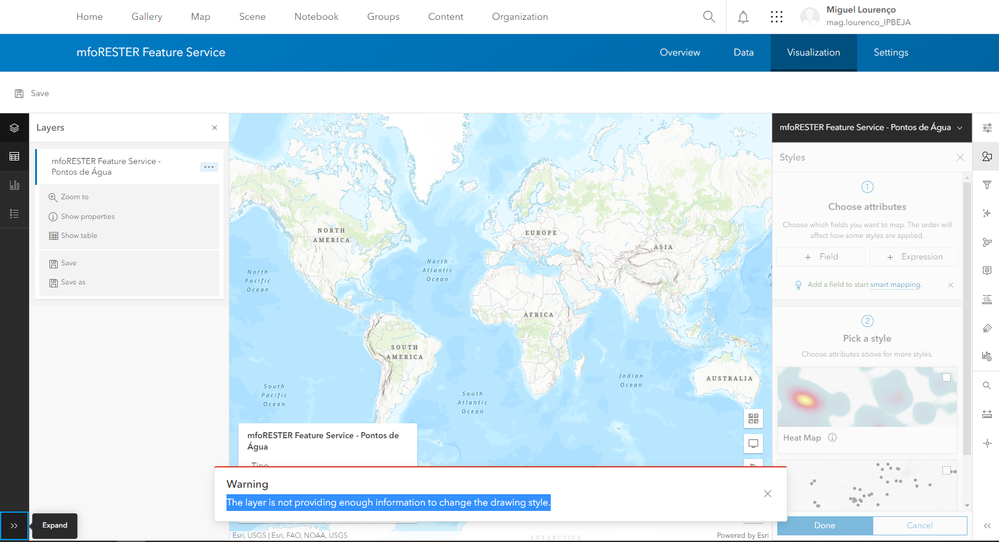Click Labels tag icon in right toolbar
The image size is (999, 542).
(x=987, y=328)
